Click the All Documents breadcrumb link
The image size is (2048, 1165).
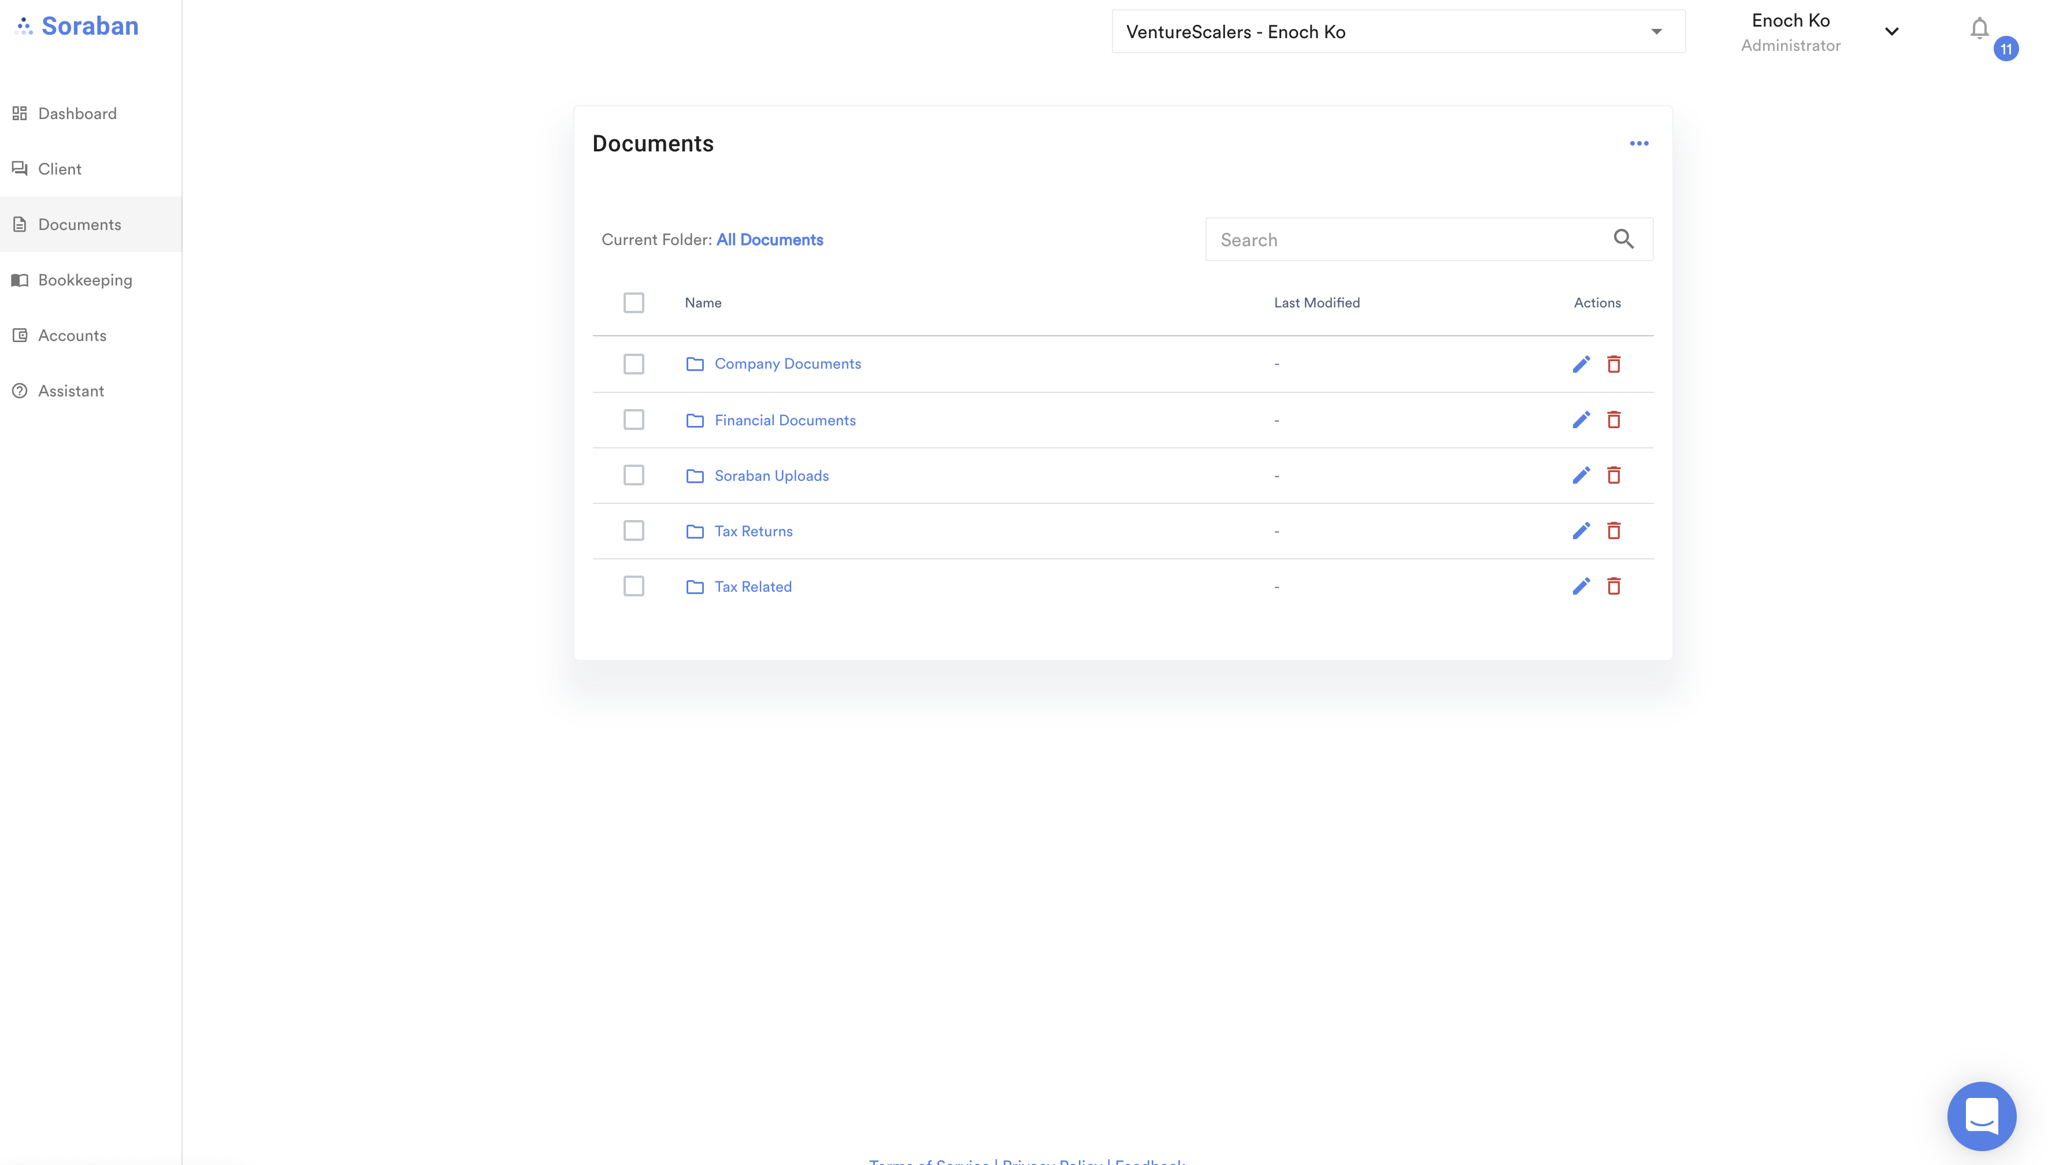click(x=770, y=240)
